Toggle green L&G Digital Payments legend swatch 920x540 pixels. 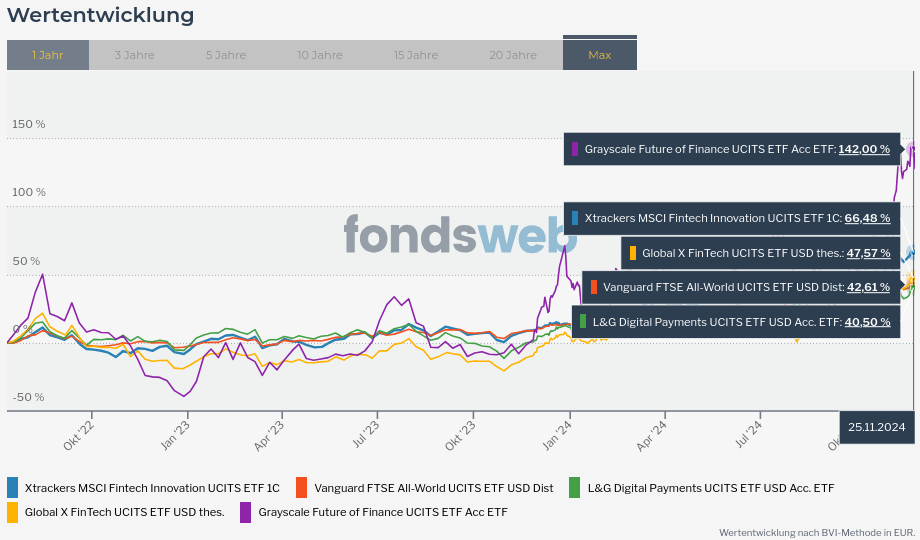point(574,488)
